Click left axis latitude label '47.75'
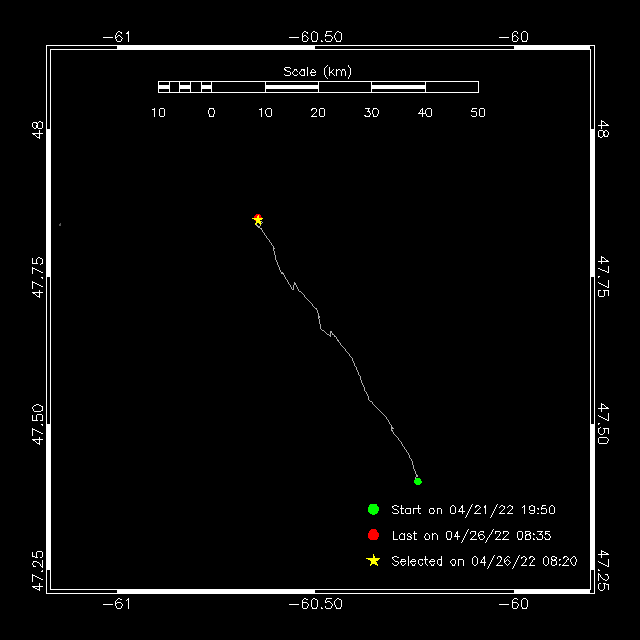Viewport: 640px width, 640px height. click(x=38, y=277)
